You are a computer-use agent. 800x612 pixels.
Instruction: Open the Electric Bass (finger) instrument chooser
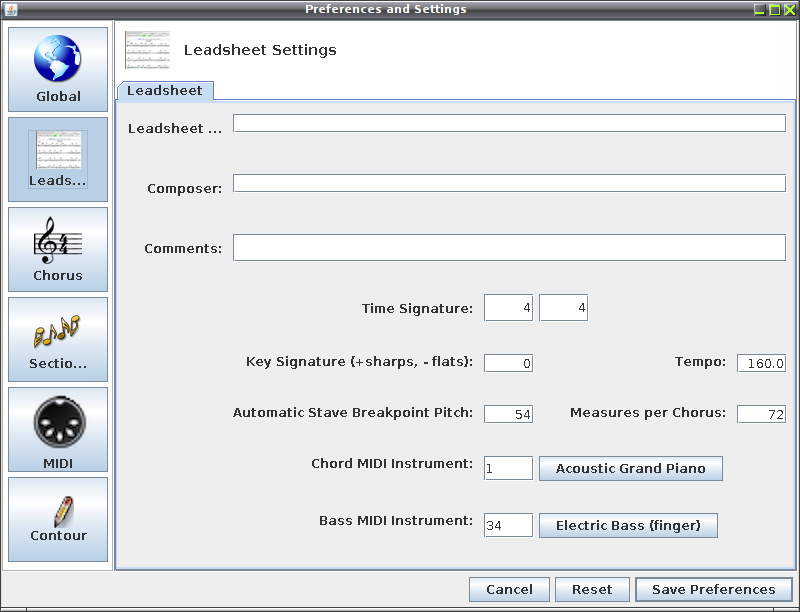click(x=628, y=525)
